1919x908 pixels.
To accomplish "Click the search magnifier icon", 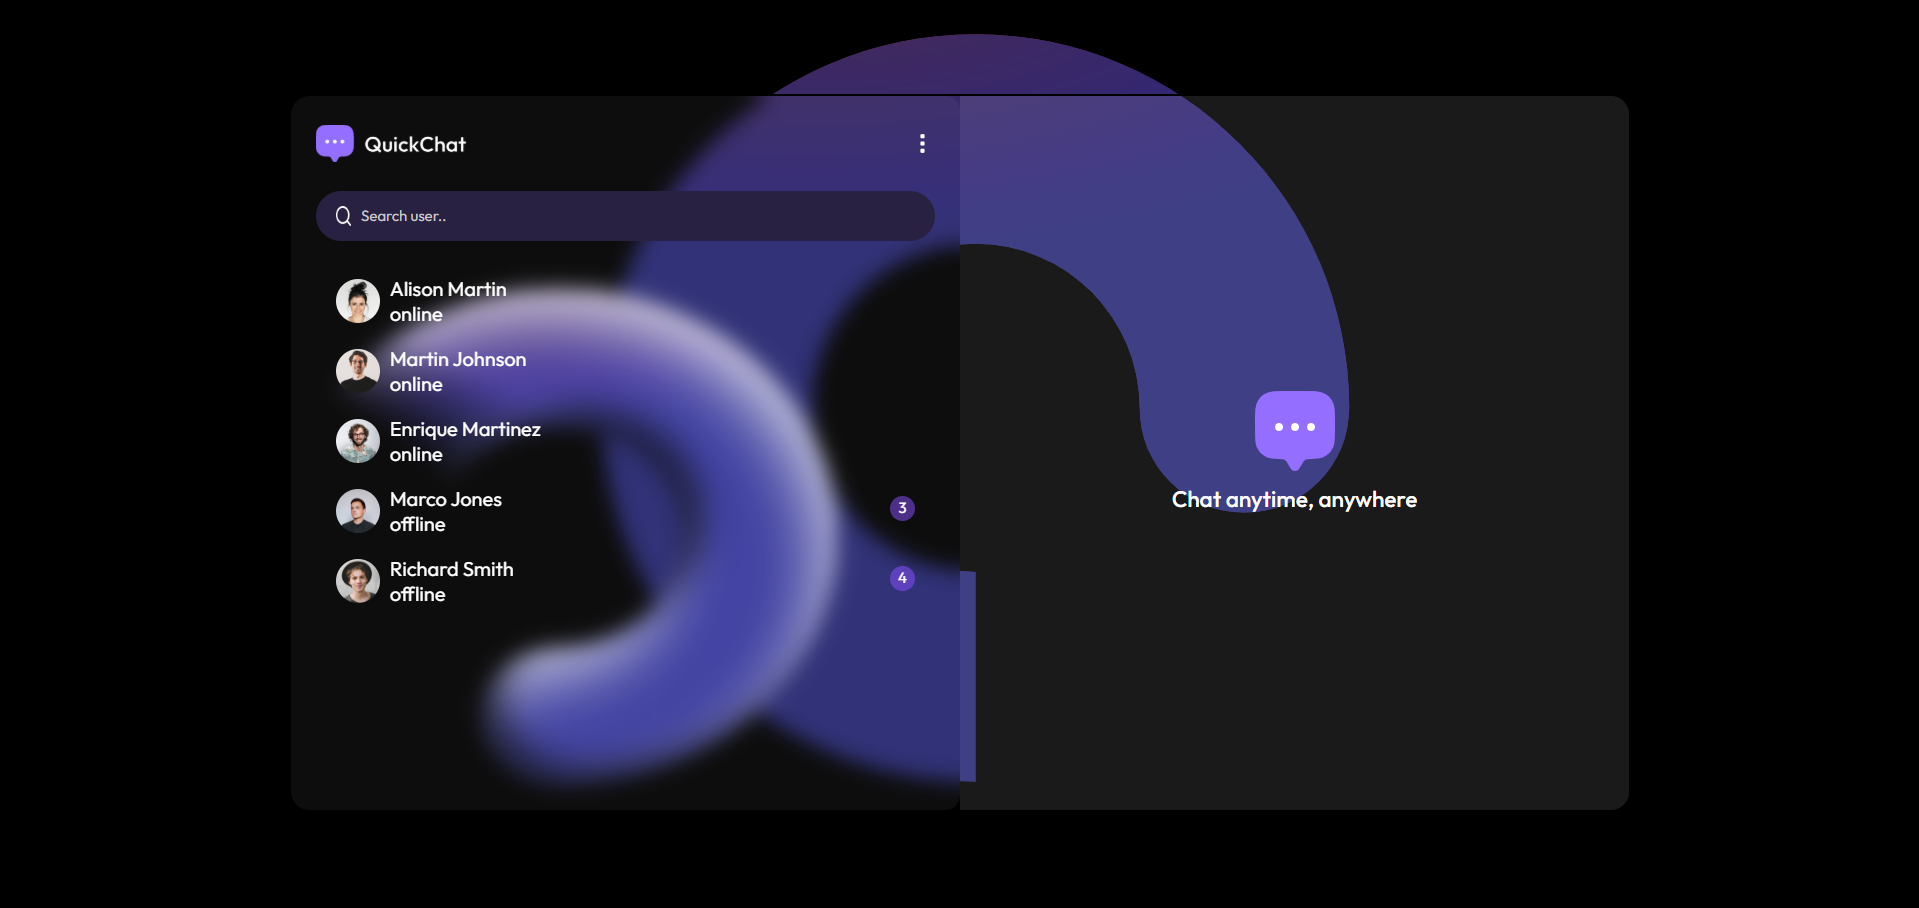I will [x=343, y=216].
